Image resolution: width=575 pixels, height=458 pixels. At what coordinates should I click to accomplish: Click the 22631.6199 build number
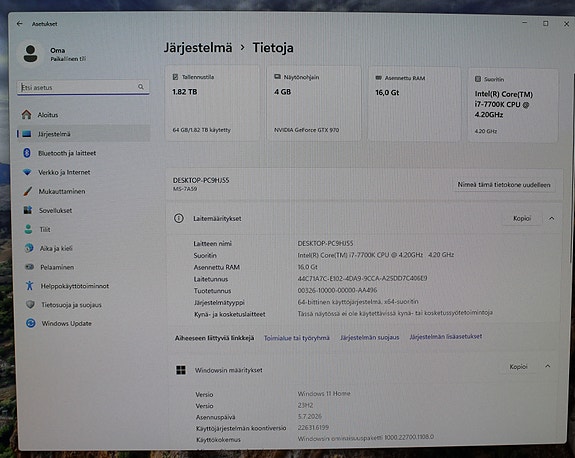click(313, 428)
